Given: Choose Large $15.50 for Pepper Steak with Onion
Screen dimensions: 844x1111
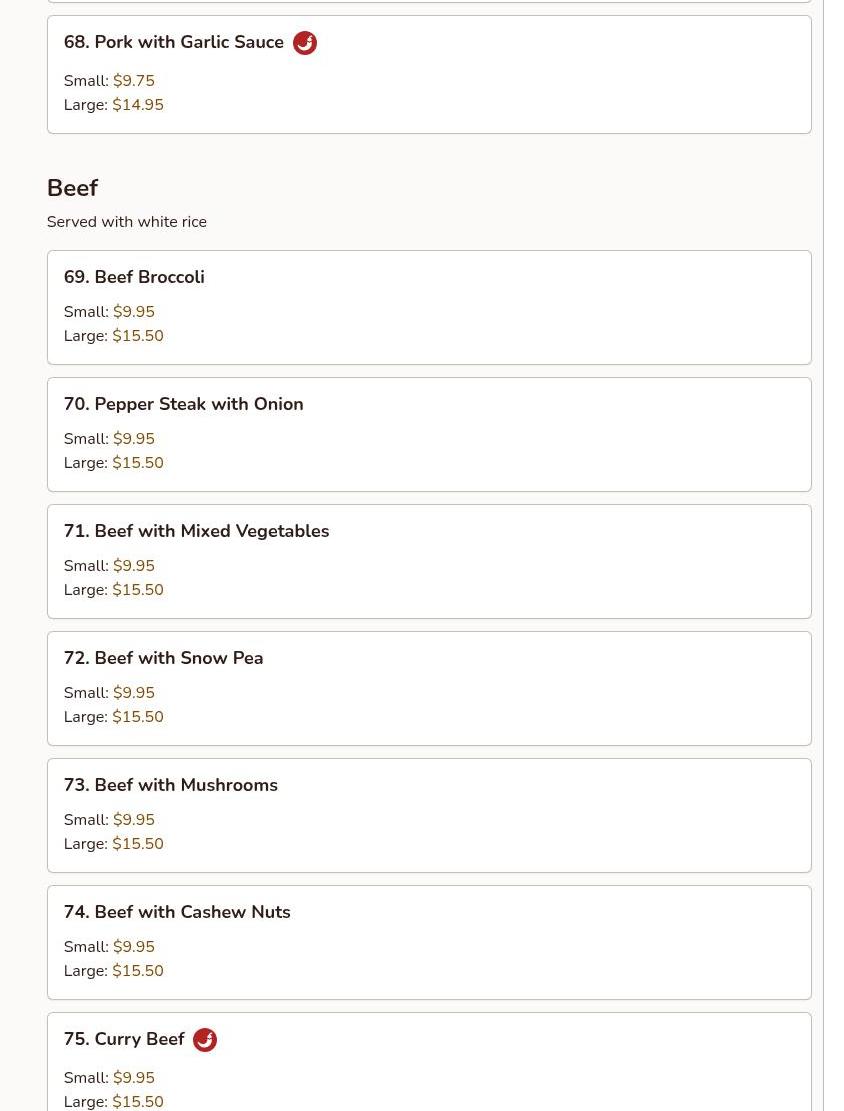Looking at the screenshot, I should pos(137,463).
